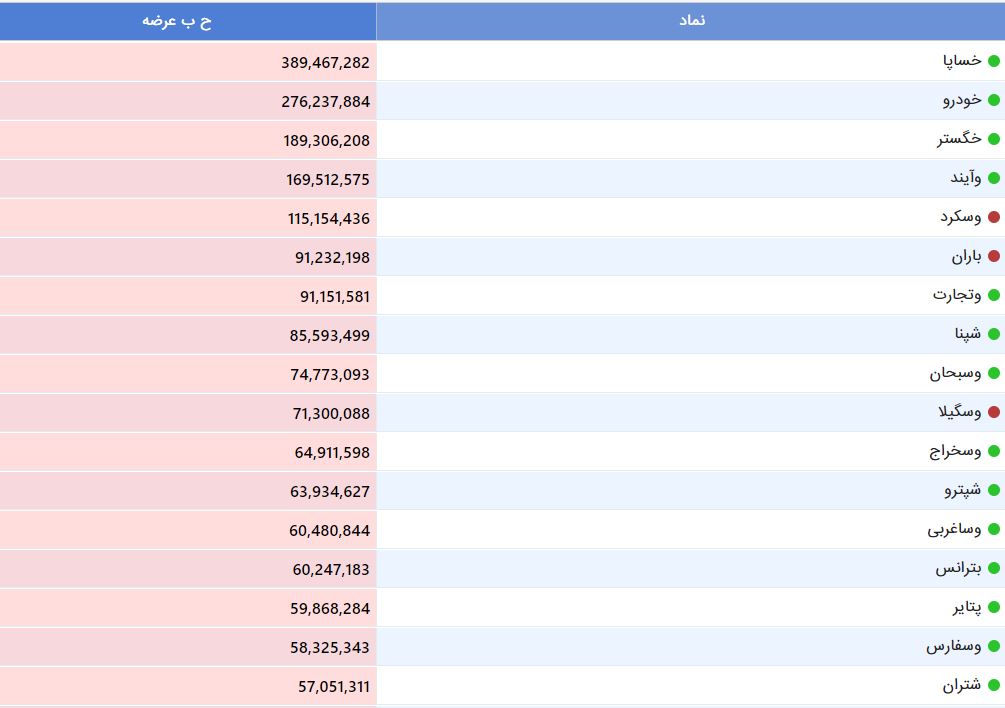Click the value 91,151,581

point(335,297)
